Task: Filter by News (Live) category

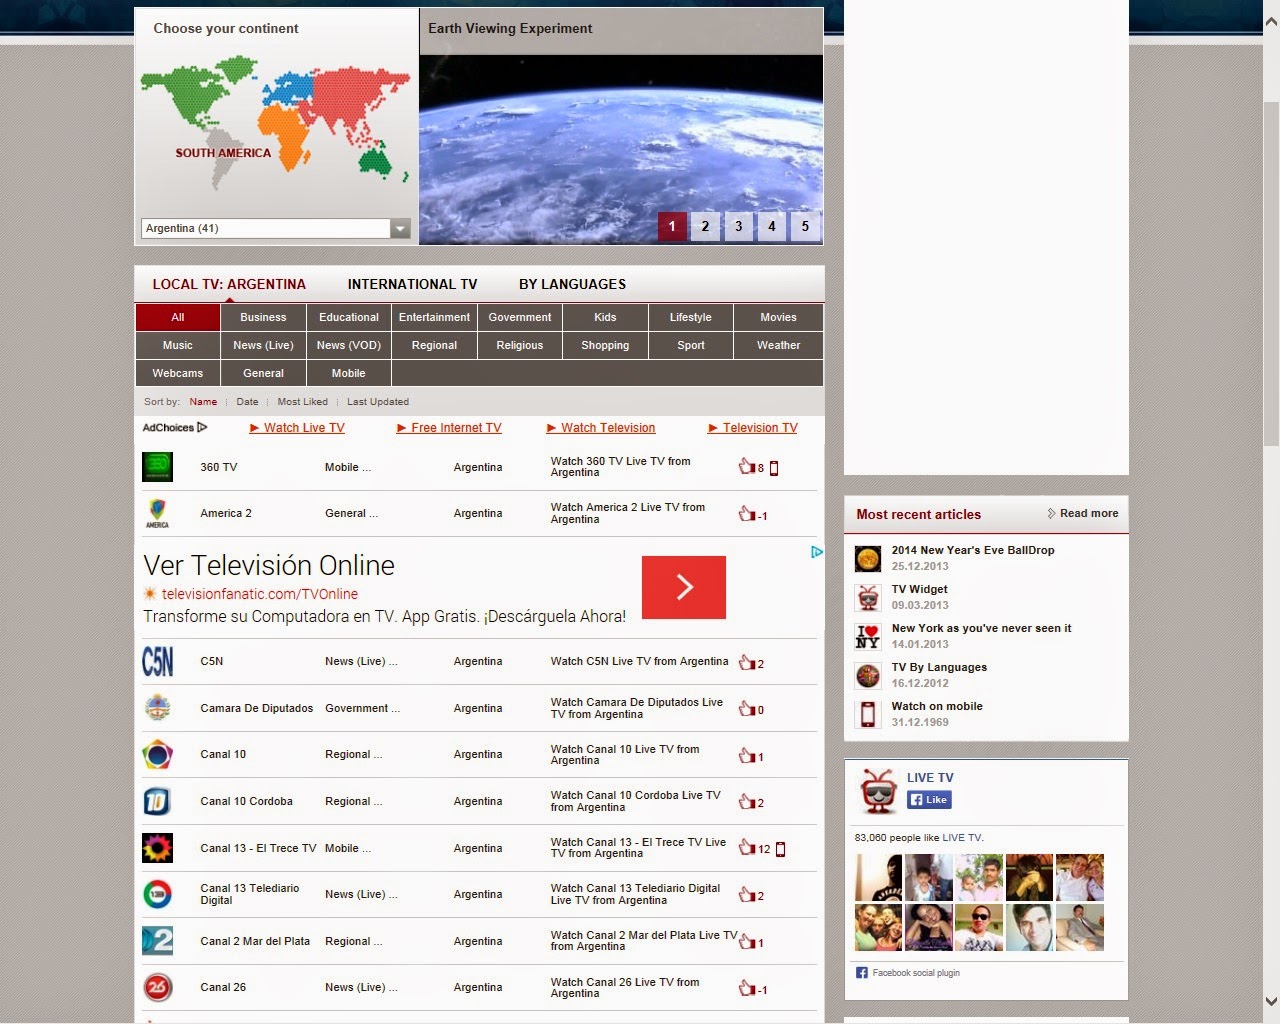Action: point(263,345)
